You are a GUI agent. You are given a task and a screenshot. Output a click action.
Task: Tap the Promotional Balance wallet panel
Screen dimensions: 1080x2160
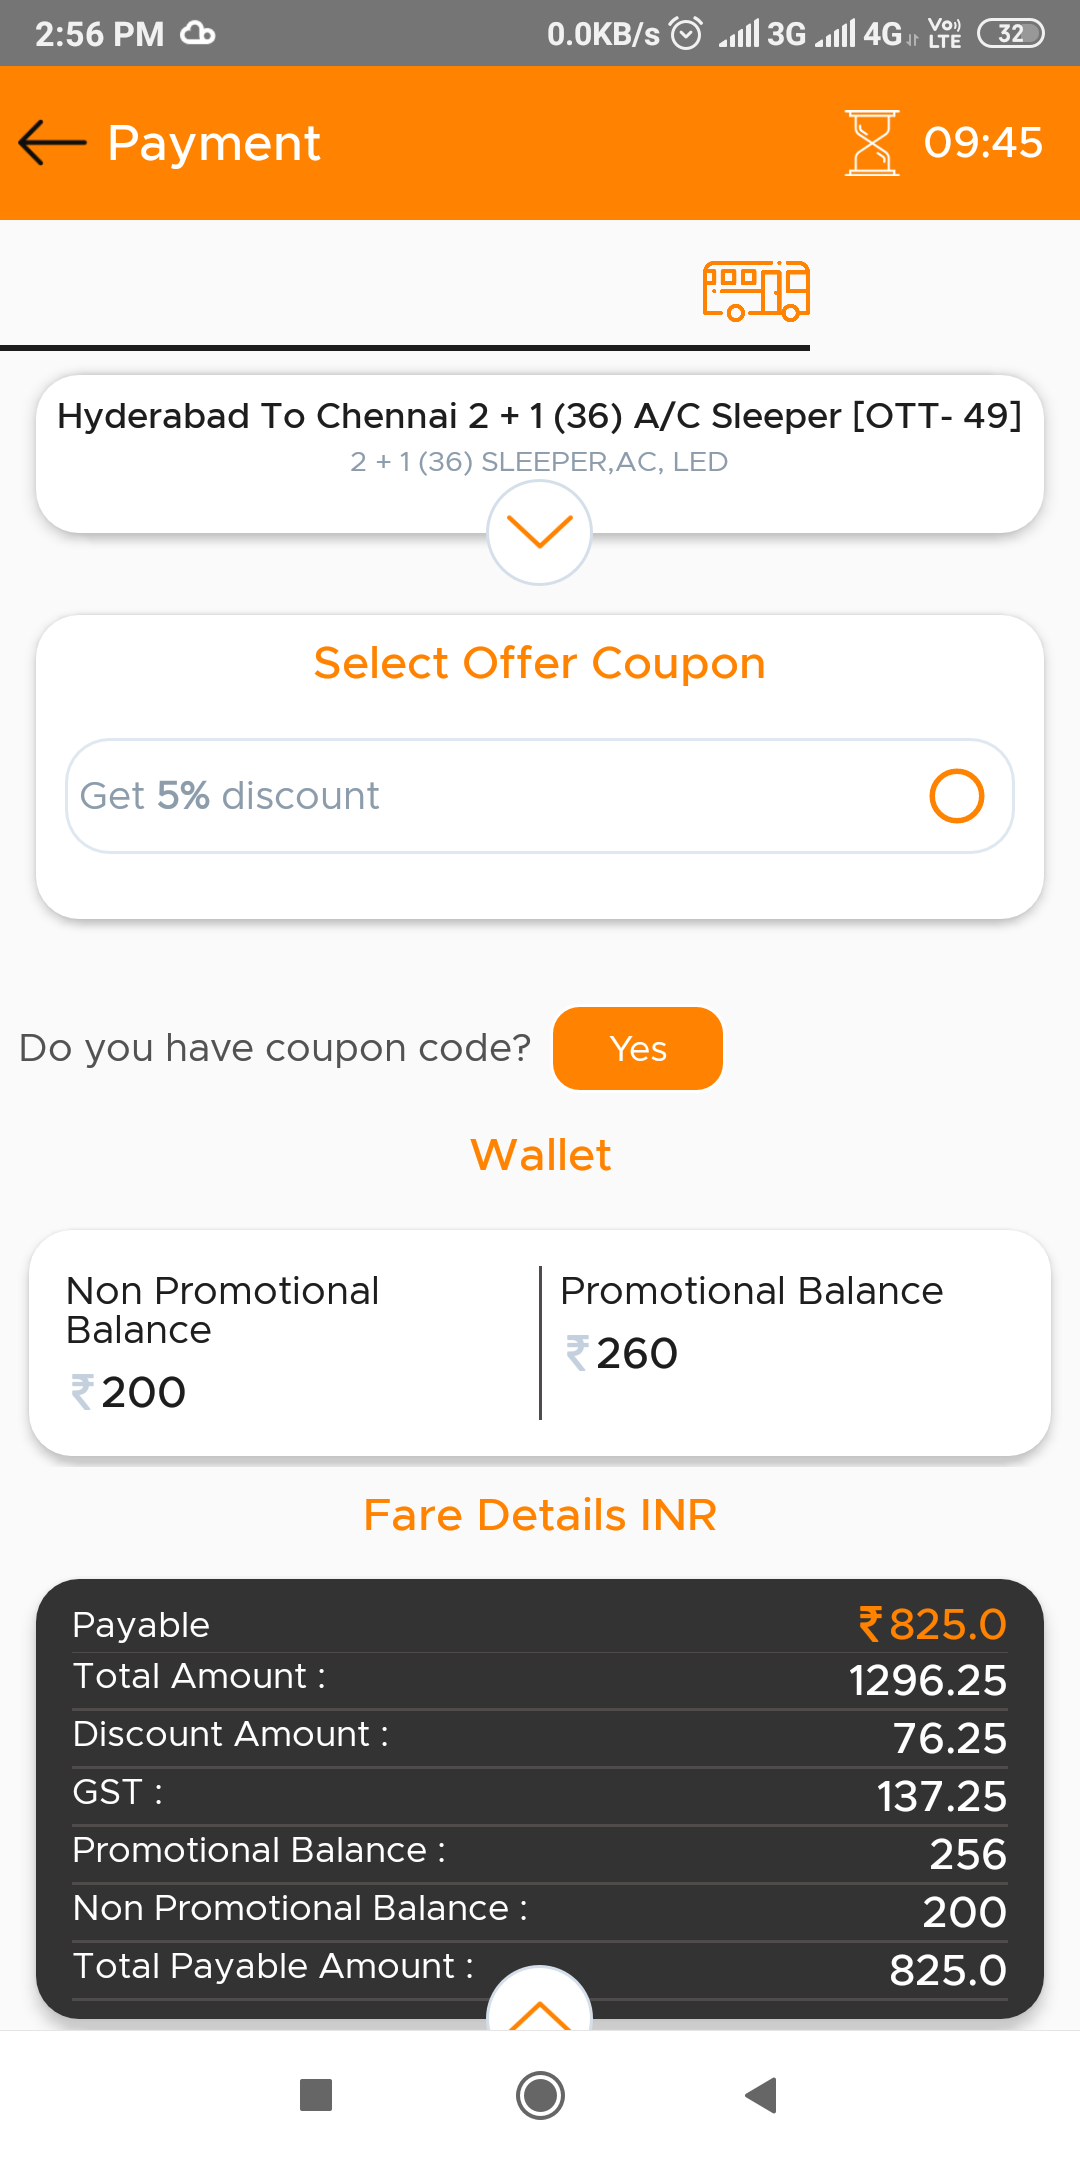tap(795, 1343)
